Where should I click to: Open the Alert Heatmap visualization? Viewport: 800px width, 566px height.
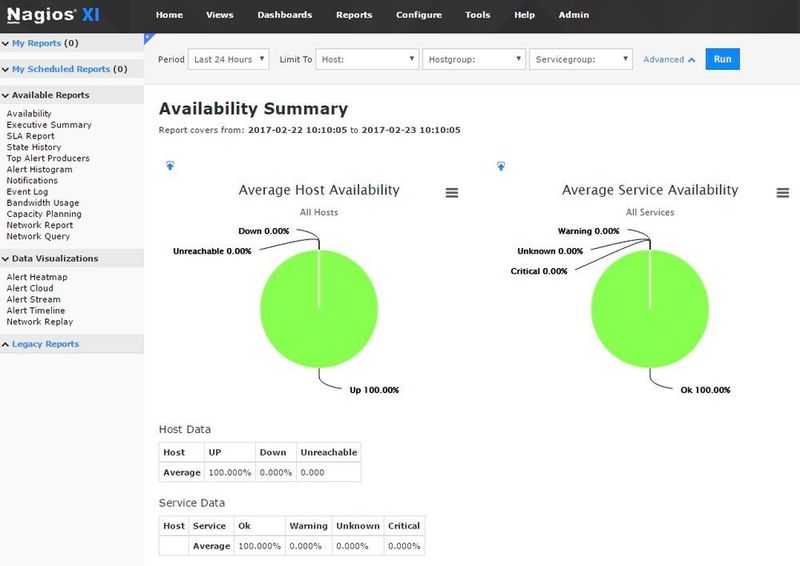click(x=37, y=277)
